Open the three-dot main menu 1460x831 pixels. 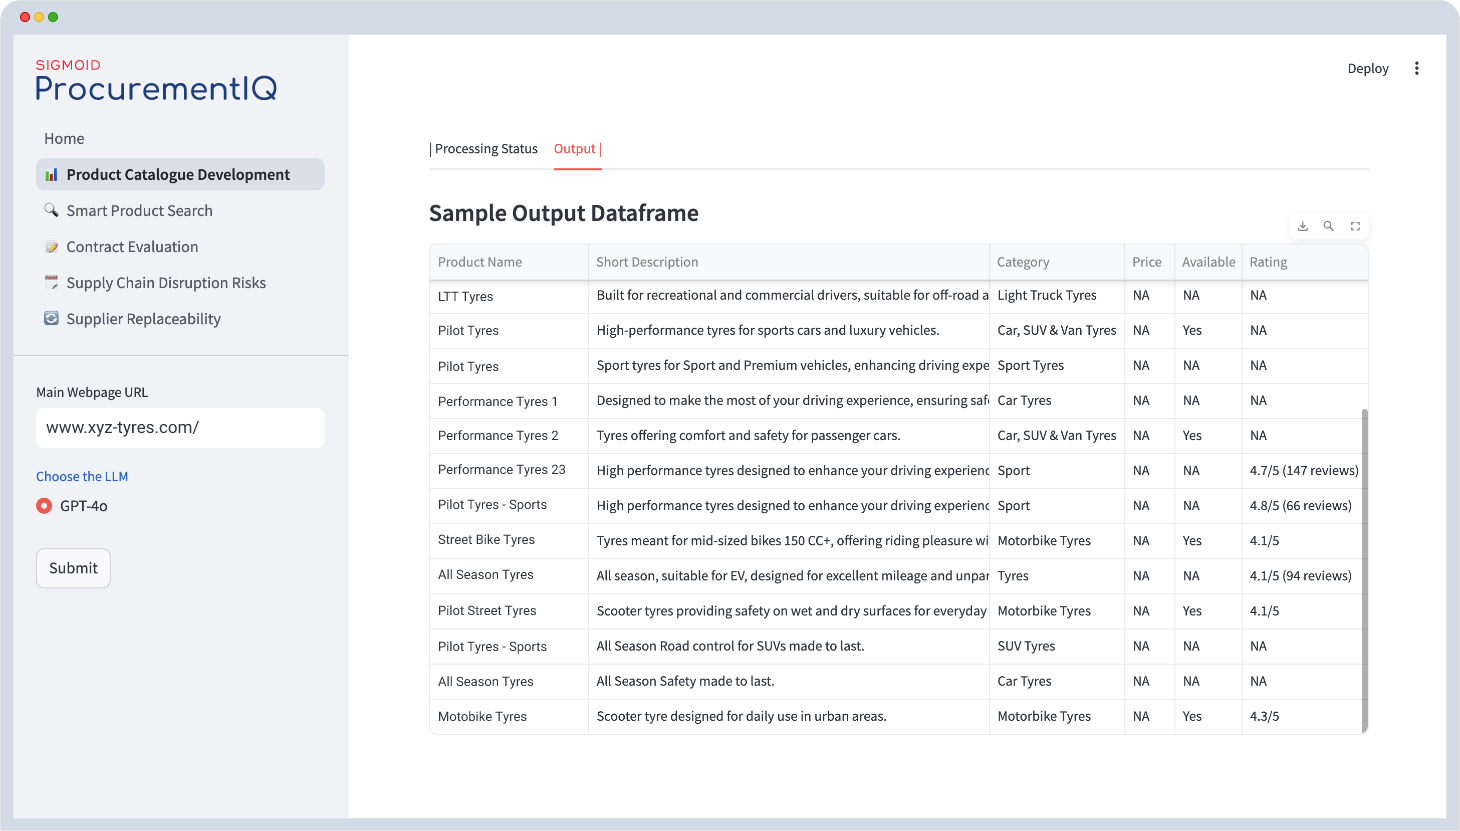pyautogui.click(x=1416, y=68)
